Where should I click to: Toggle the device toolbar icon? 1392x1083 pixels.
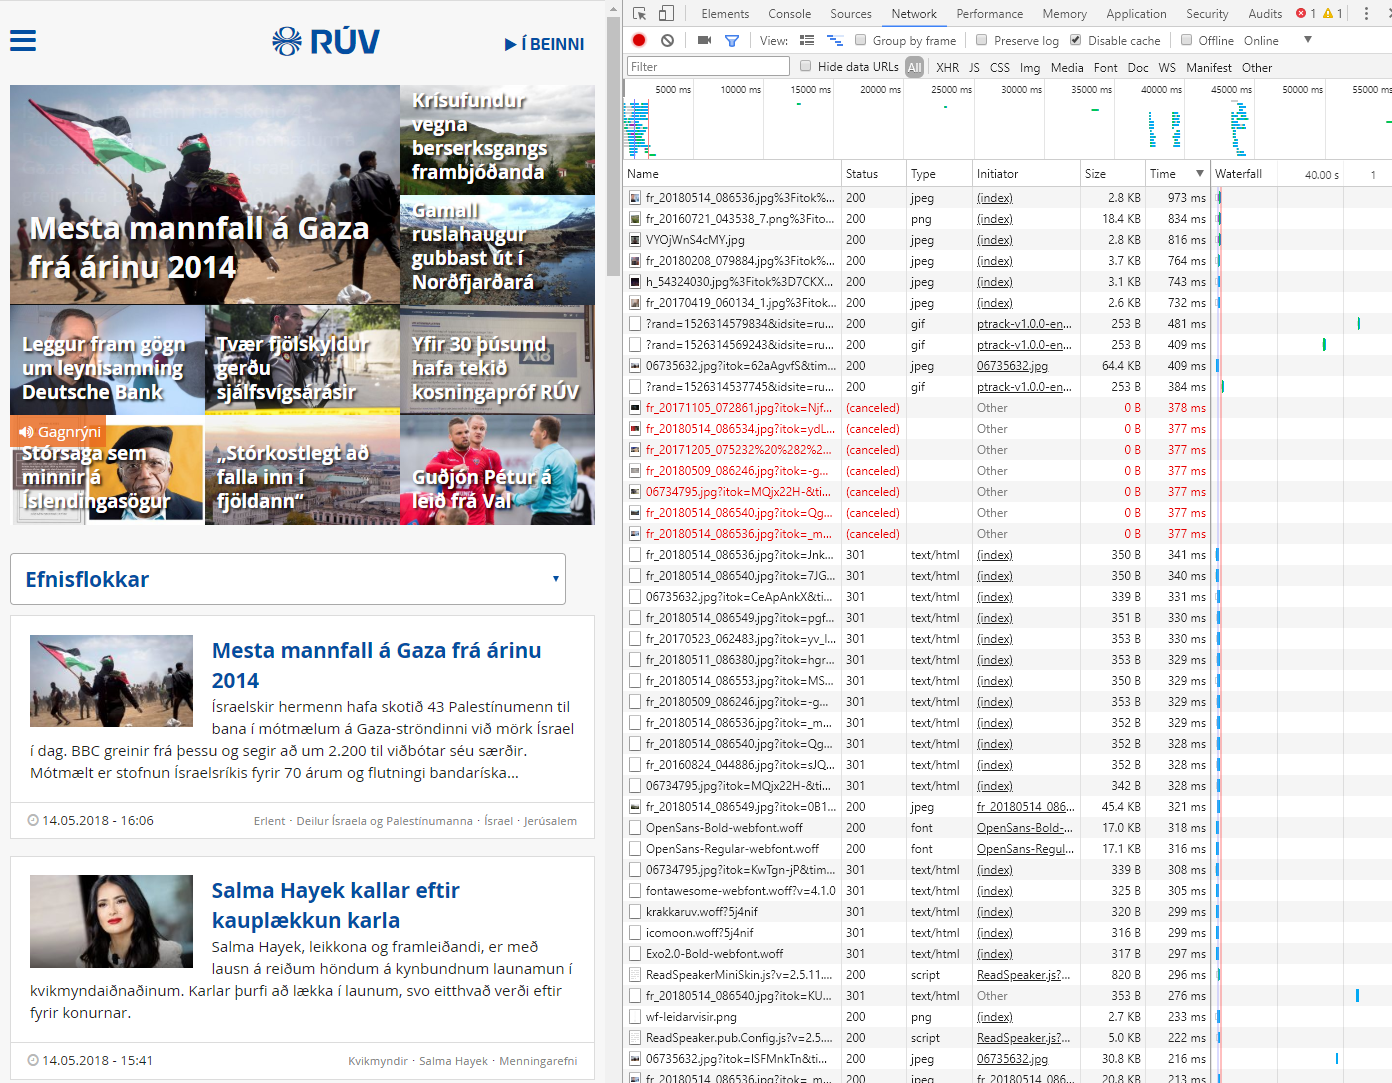(x=666, y=14)
